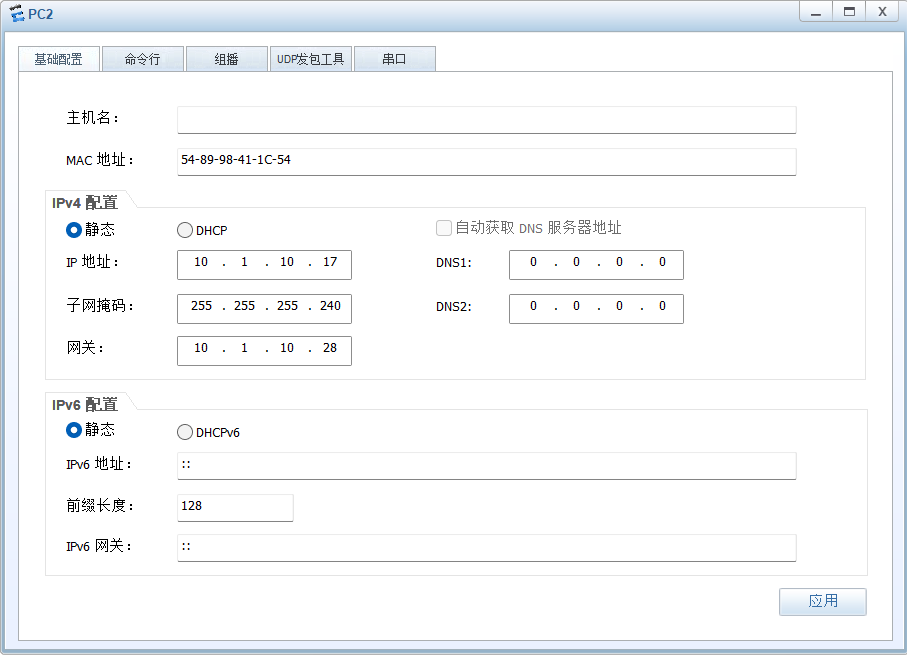This screenshot has height=655, width=907.
Task: Click the 应用 apply button
Action: [x=823, y=602]
